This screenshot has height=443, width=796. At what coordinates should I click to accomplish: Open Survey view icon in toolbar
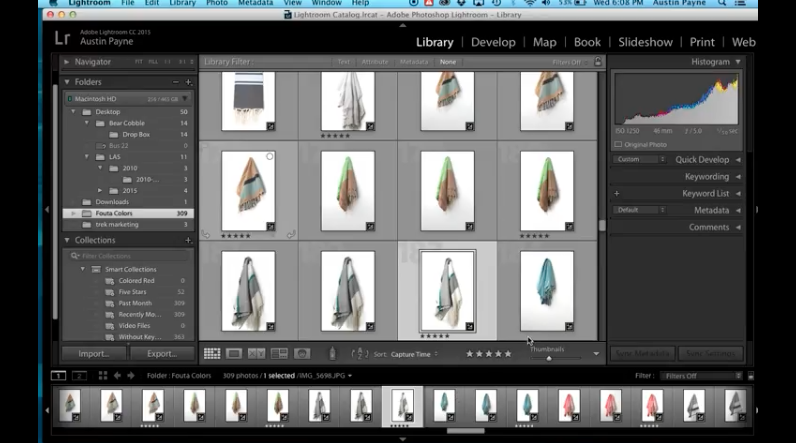[x=279, y=354]
